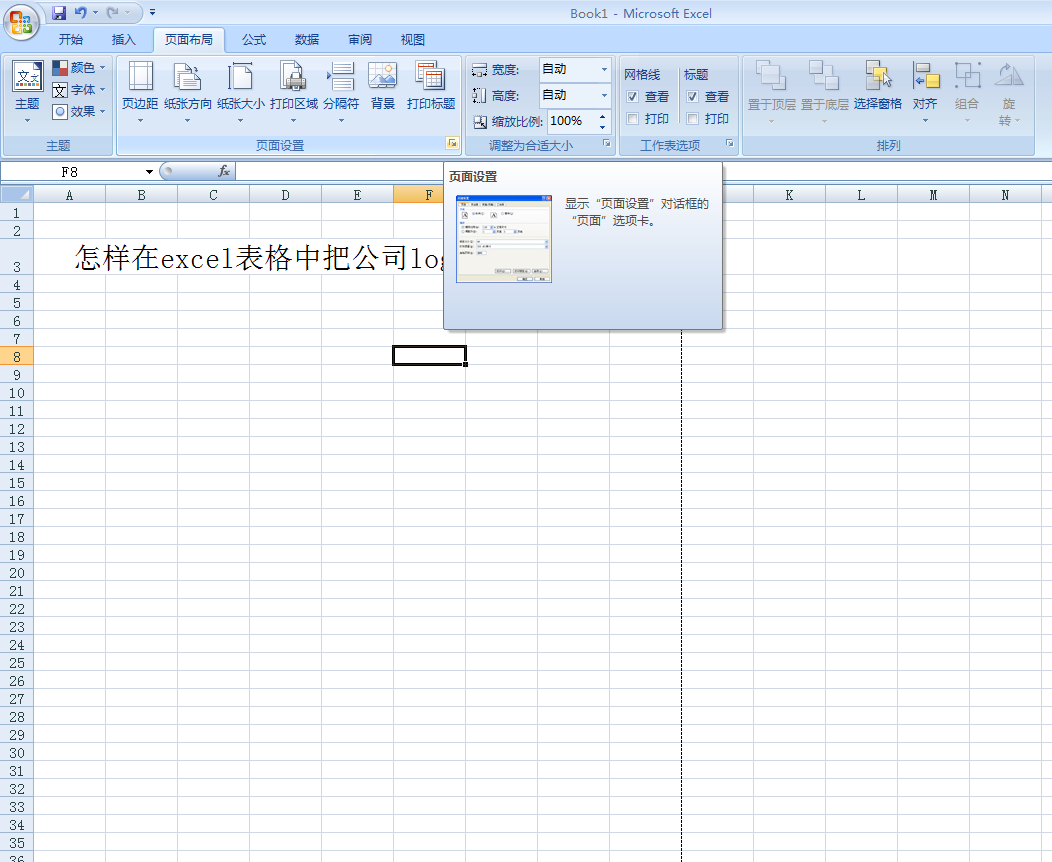Click the 纸张方向 orientation icon
The width and height of the screenshot is (1052, 862).
click(187, 76)
